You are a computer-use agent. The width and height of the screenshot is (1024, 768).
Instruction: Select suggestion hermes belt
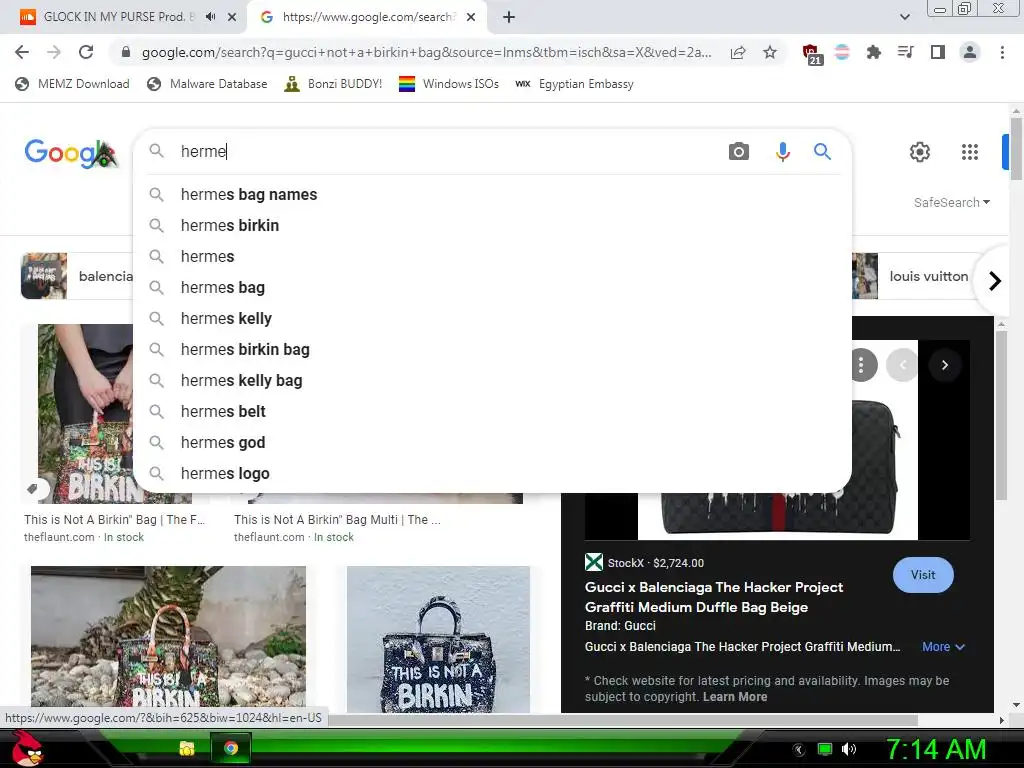(x=492, y=411)
